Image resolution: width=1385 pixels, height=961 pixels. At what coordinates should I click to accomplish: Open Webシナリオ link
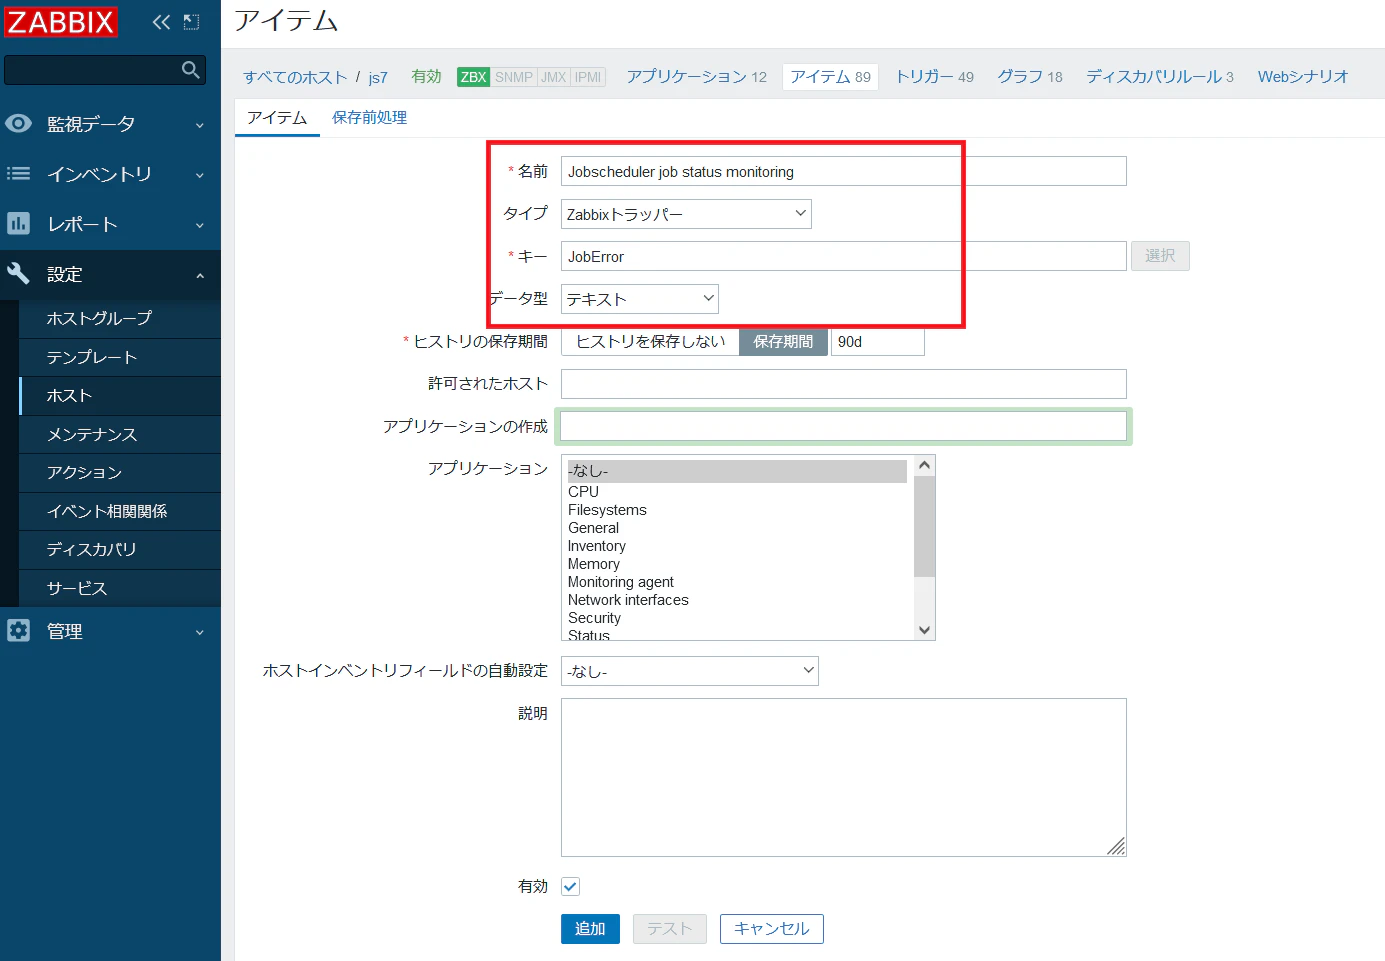coord(1303,77)
